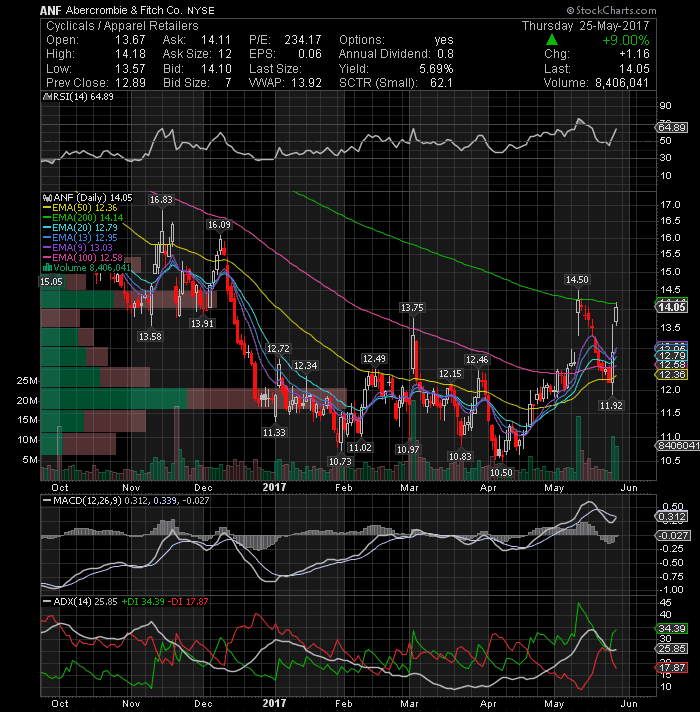Click the 0.312 MACD axis tag
Screen dimensions: 700x712
[672, 517]
